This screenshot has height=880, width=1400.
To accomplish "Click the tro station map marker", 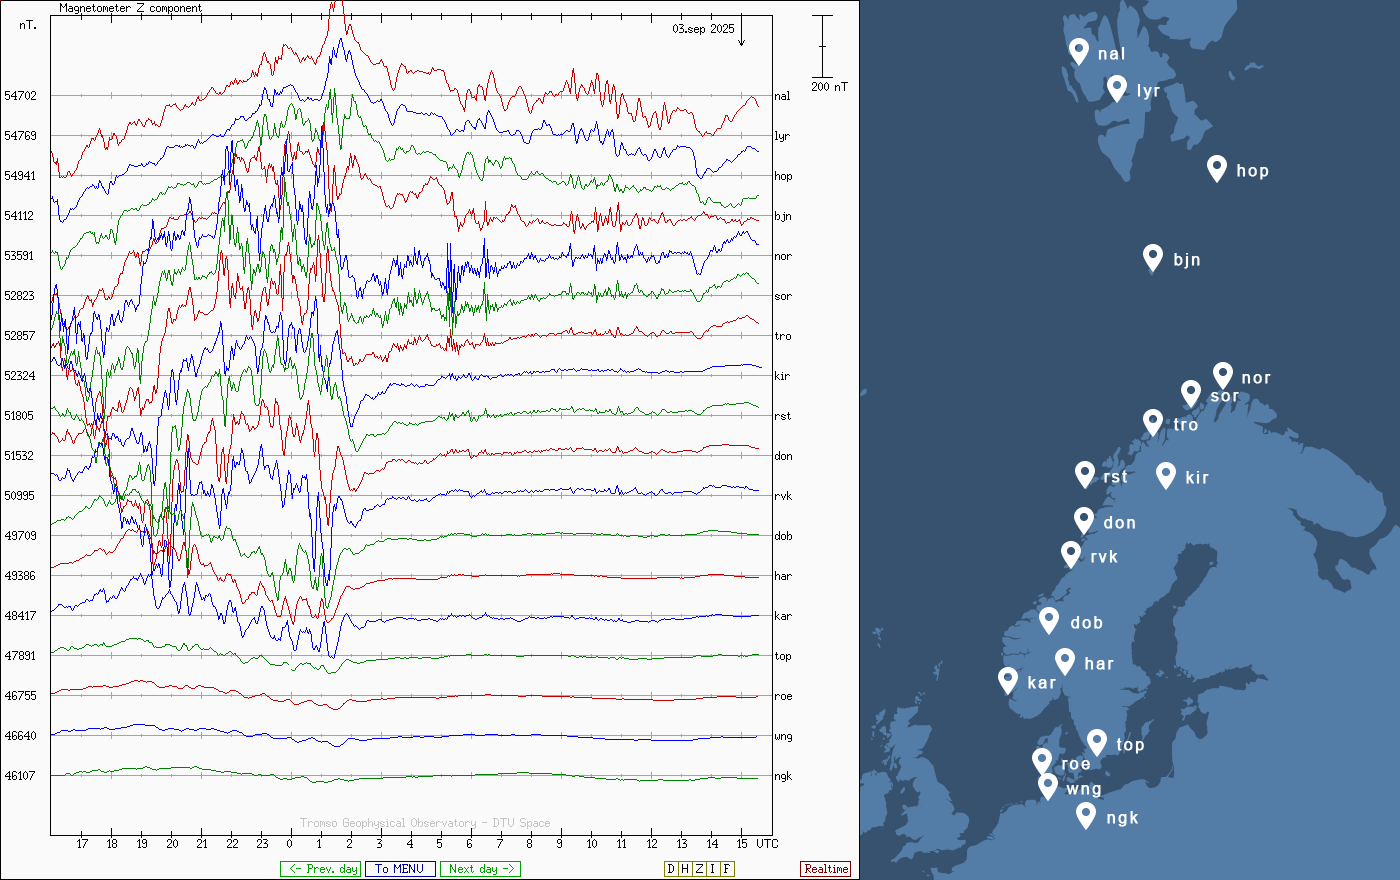I will (x=1153, y=421).
